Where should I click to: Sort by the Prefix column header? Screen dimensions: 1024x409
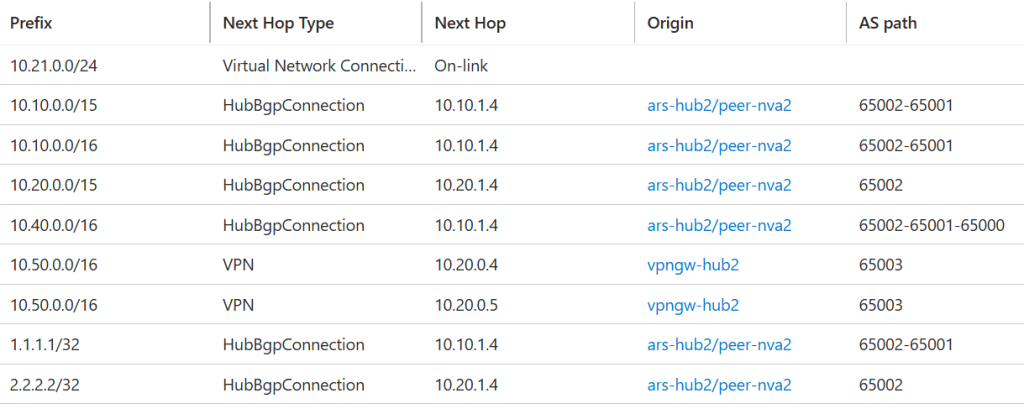click(31, 24)
